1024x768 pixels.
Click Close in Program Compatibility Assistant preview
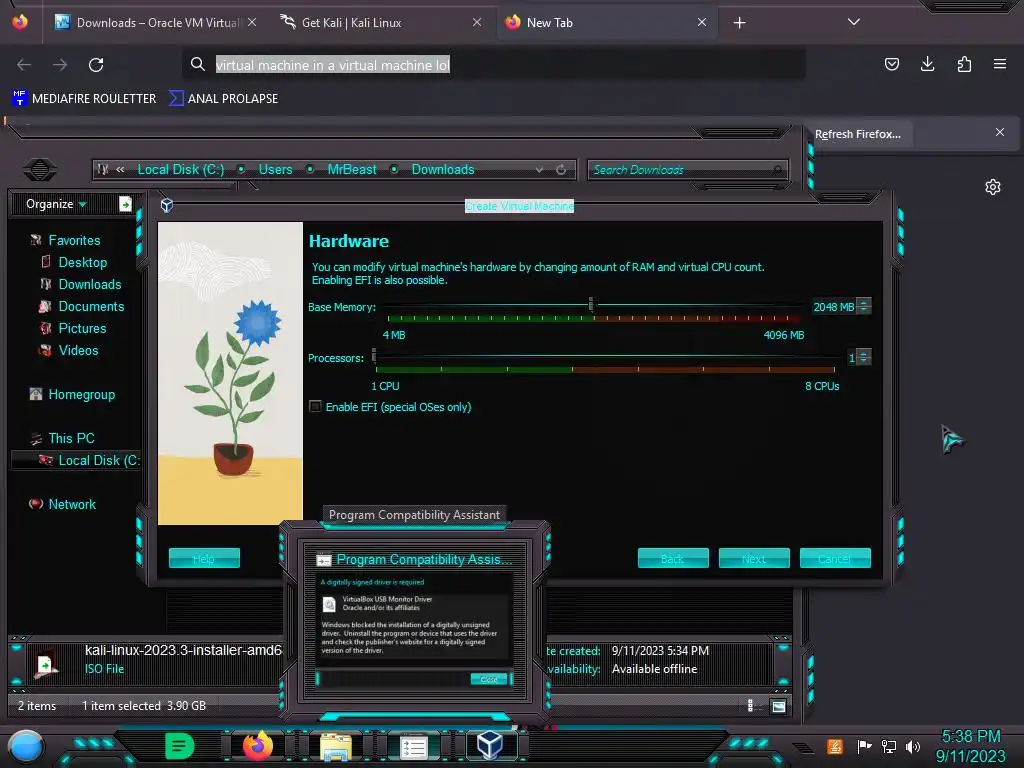[488, 679]
